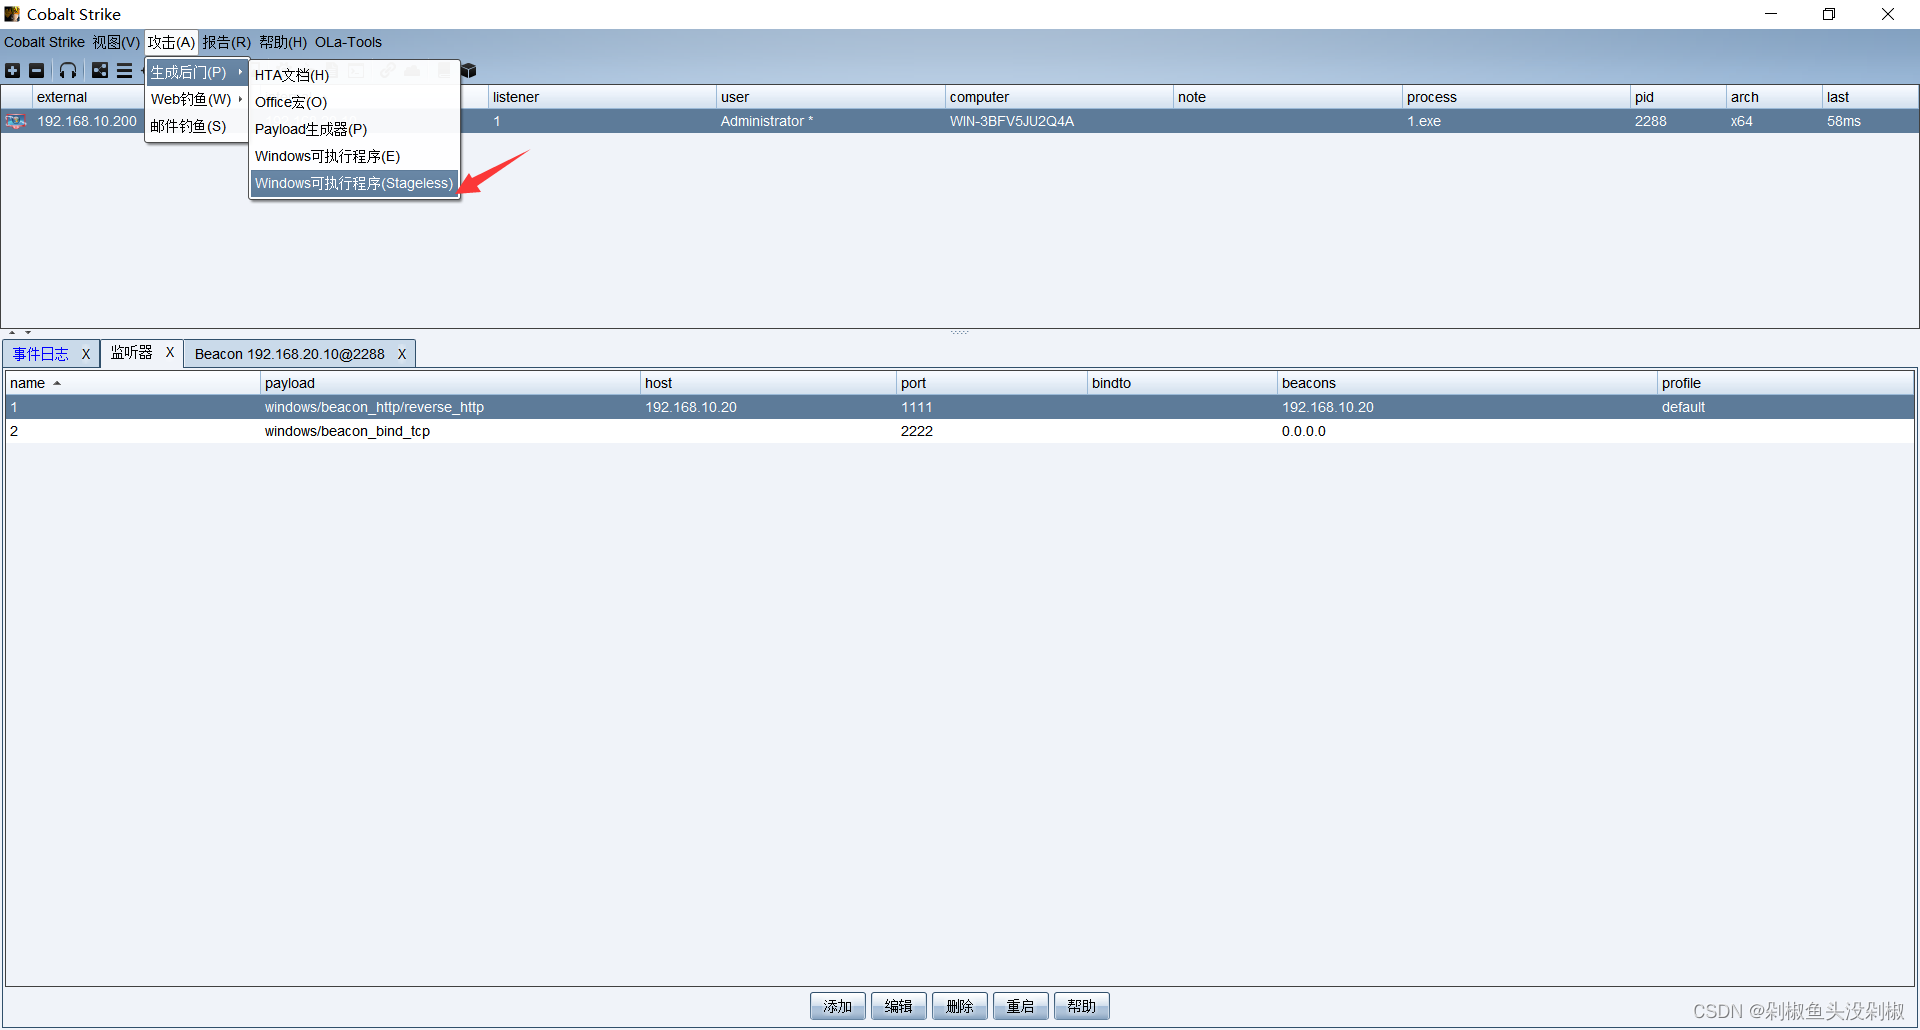
Task: Click the process column header
Action: click(x=1516, y=97)
